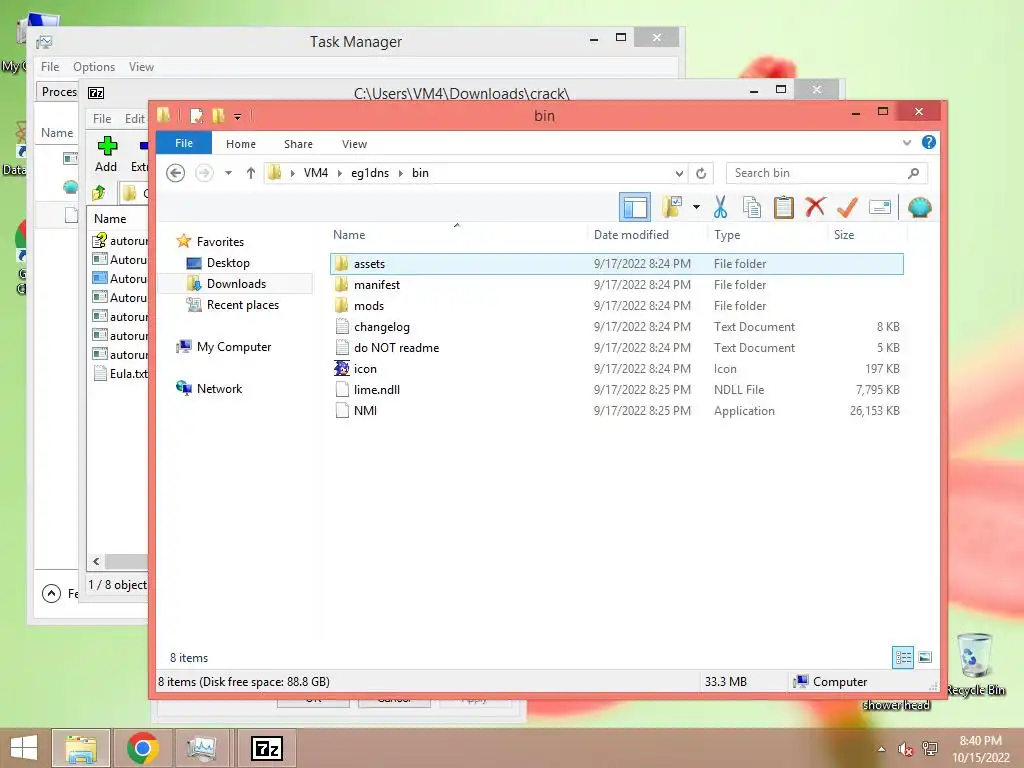Select the lime.ndll file

tap(617, 389)
